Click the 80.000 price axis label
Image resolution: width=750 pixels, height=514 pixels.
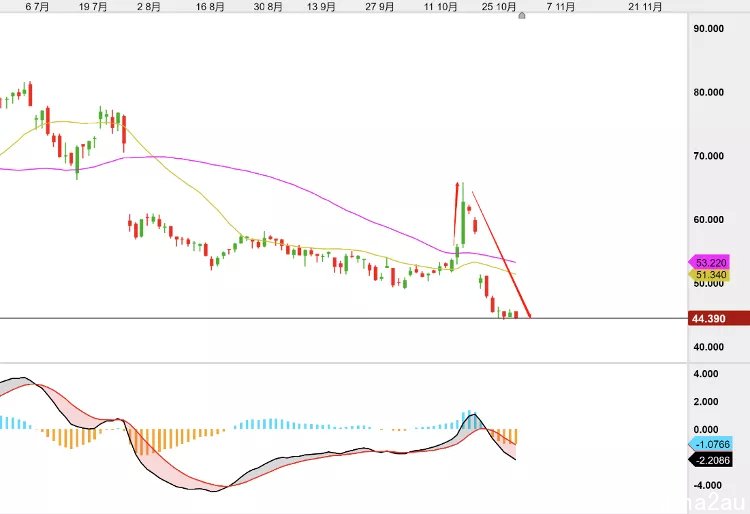708,92
